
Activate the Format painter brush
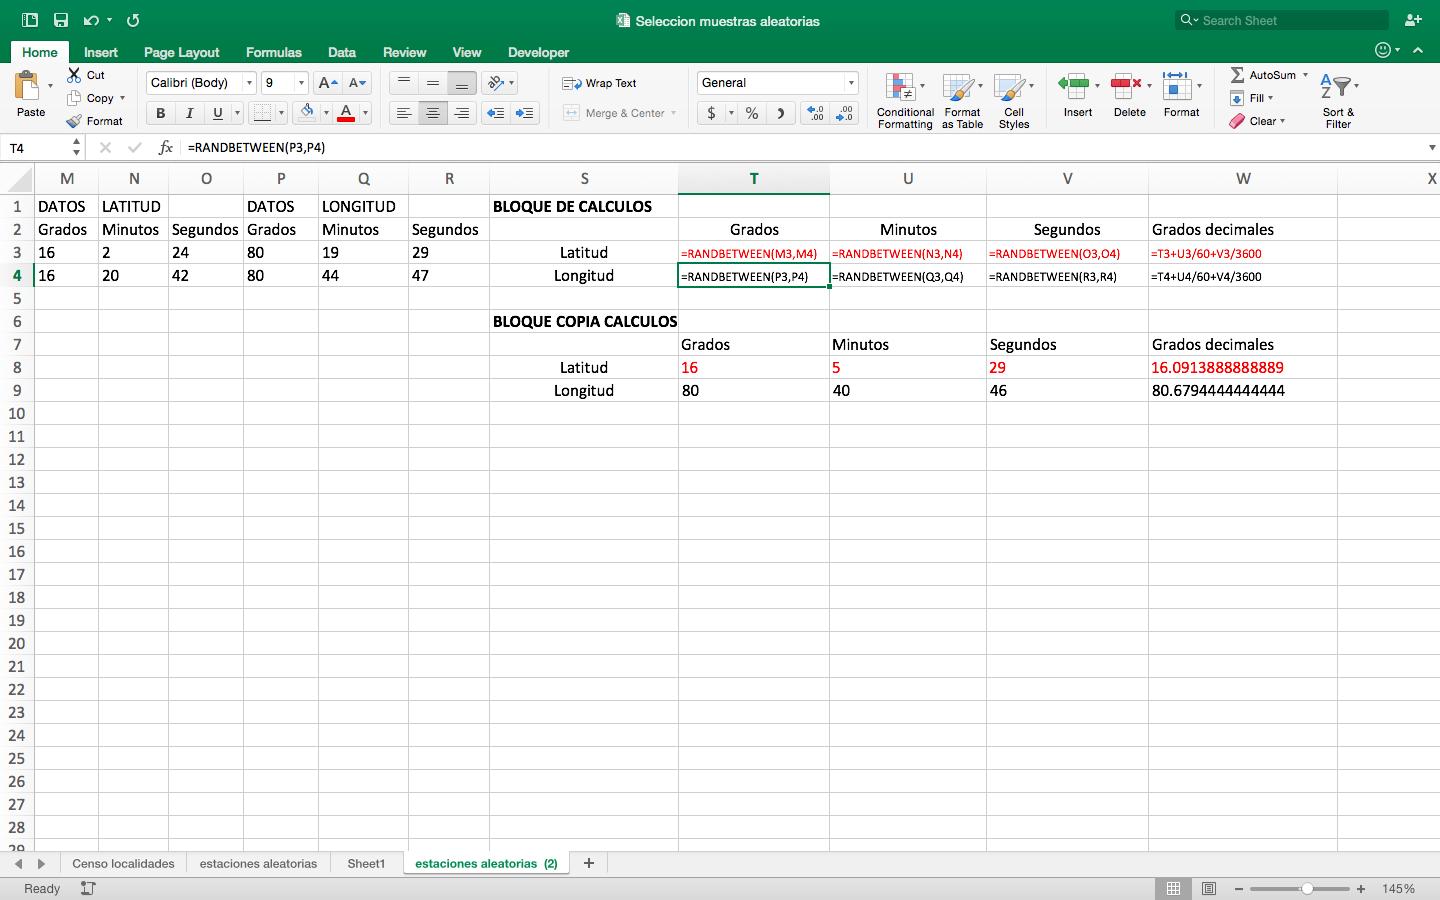point(74,121)
